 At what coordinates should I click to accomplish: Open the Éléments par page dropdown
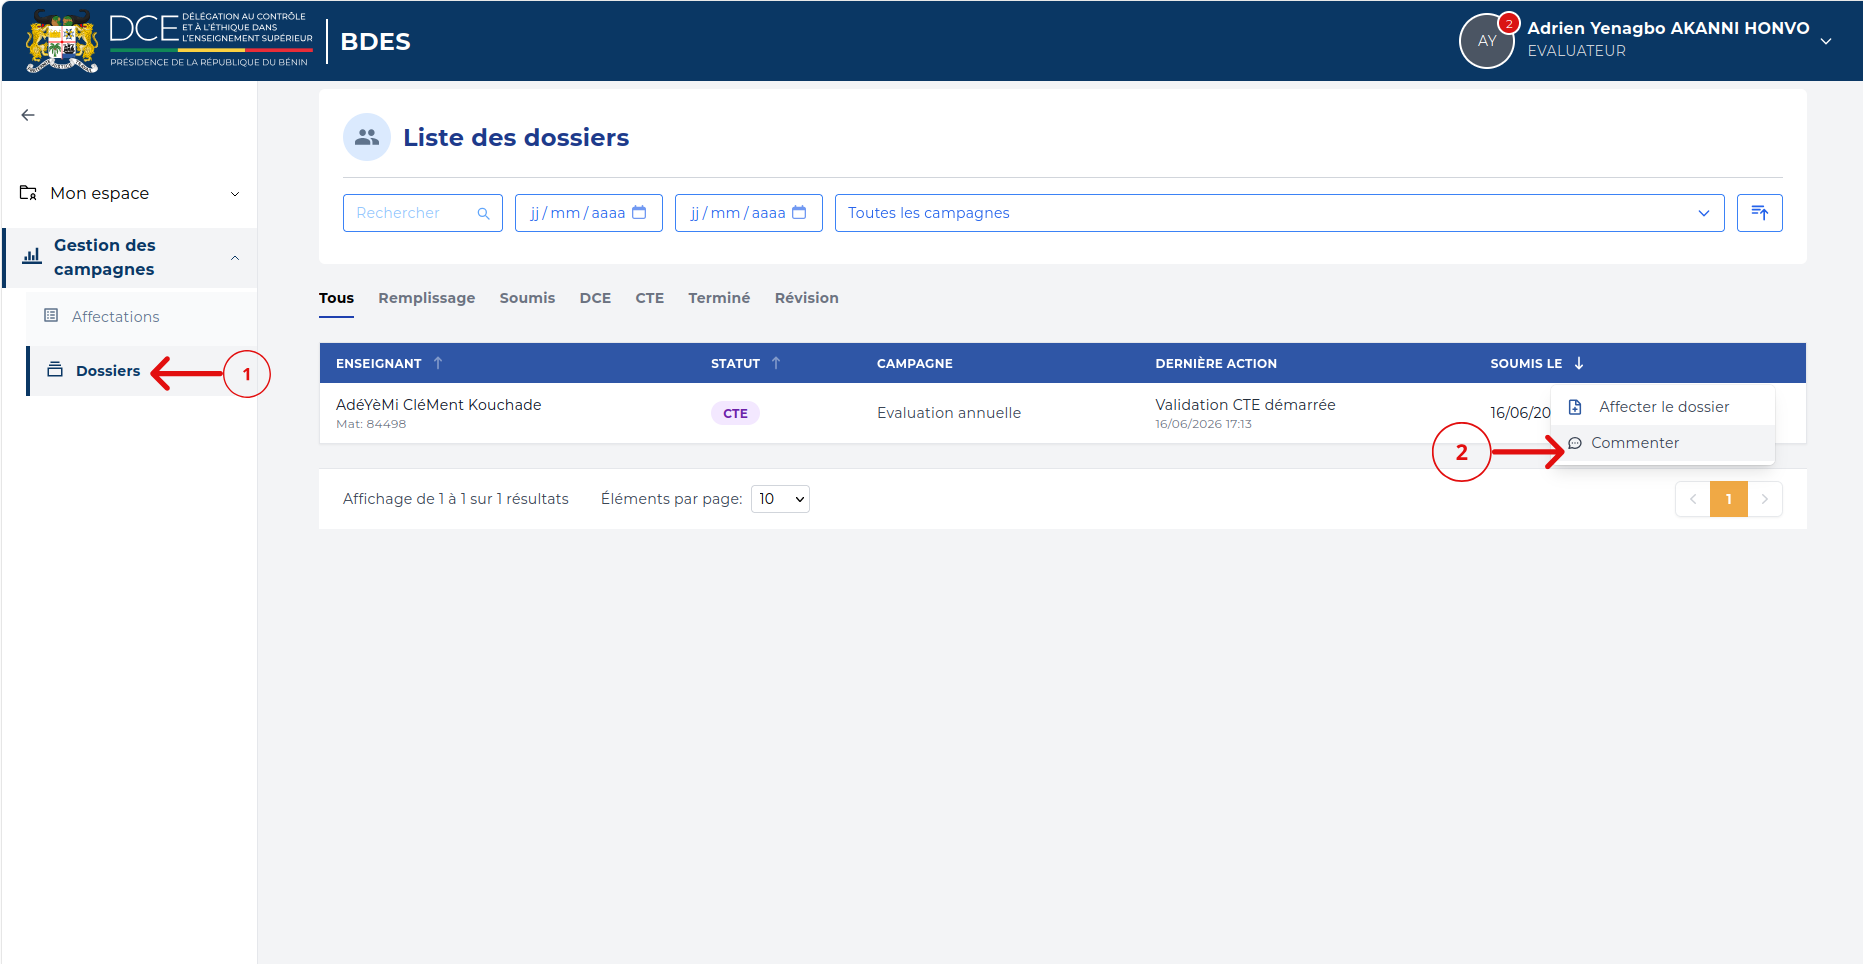[780, 499]
